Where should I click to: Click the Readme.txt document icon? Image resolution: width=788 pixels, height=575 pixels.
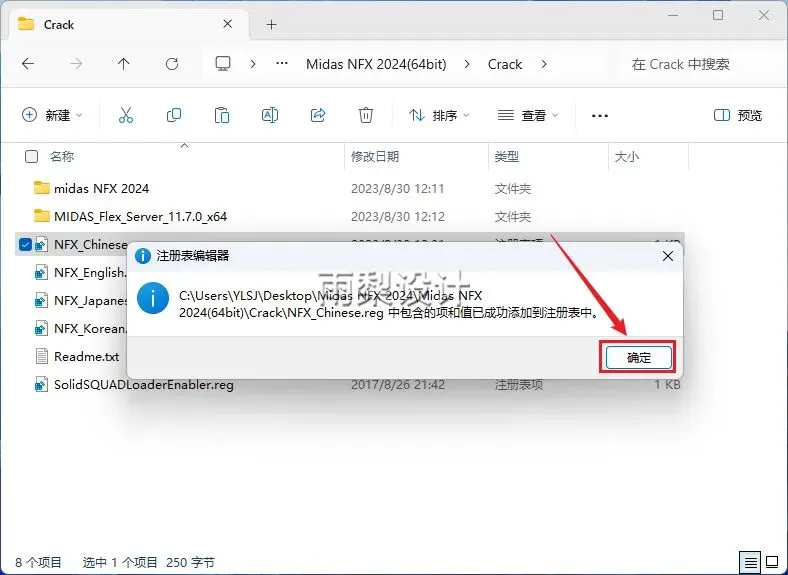41,356
